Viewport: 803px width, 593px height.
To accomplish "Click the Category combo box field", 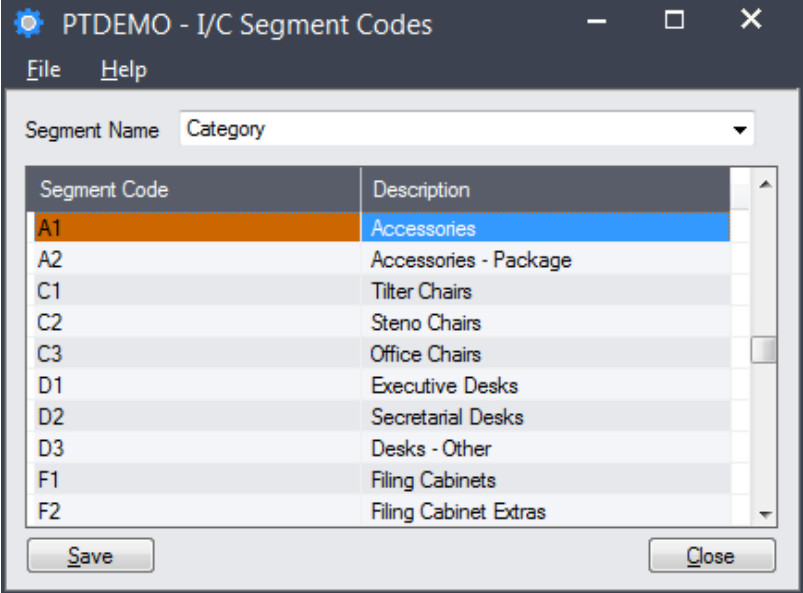I will 467,129.
